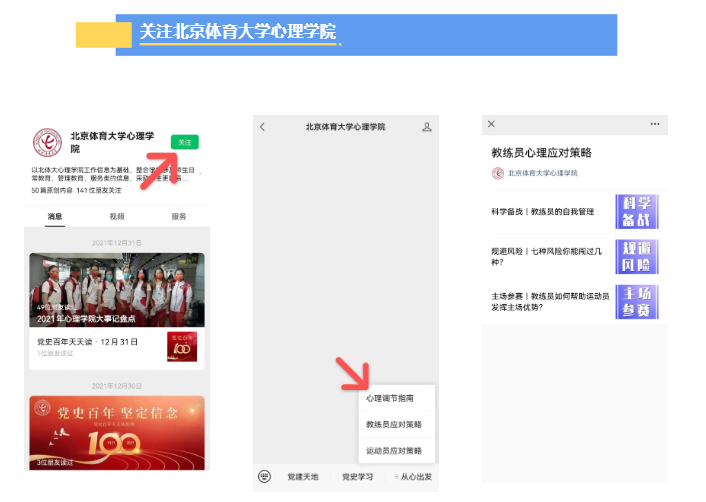Open article 科学备战｜教练员的自我管理
The height and width of the screenshot is (502, 706).
coord(543,212)
